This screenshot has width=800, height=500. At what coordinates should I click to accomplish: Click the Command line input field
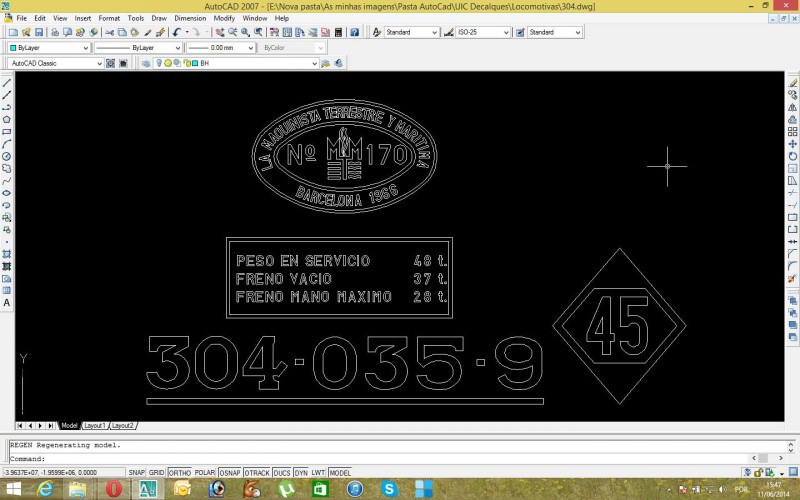coord(380,458)
